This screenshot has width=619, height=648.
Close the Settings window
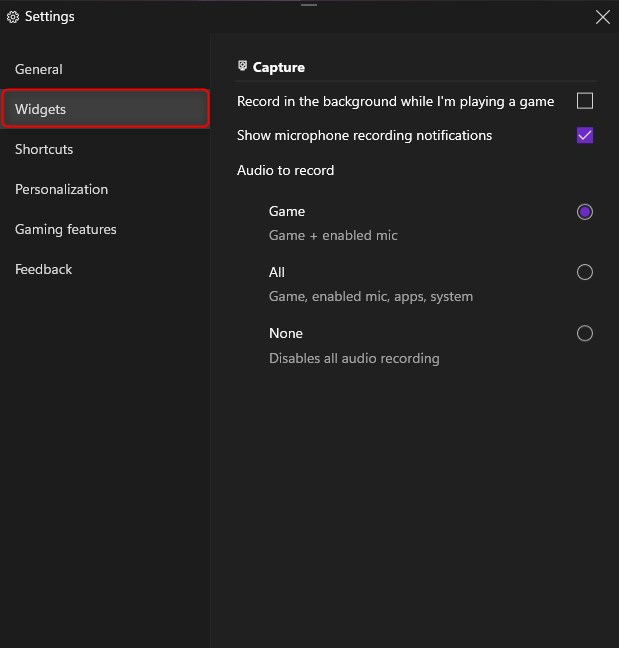pos(603,17)
